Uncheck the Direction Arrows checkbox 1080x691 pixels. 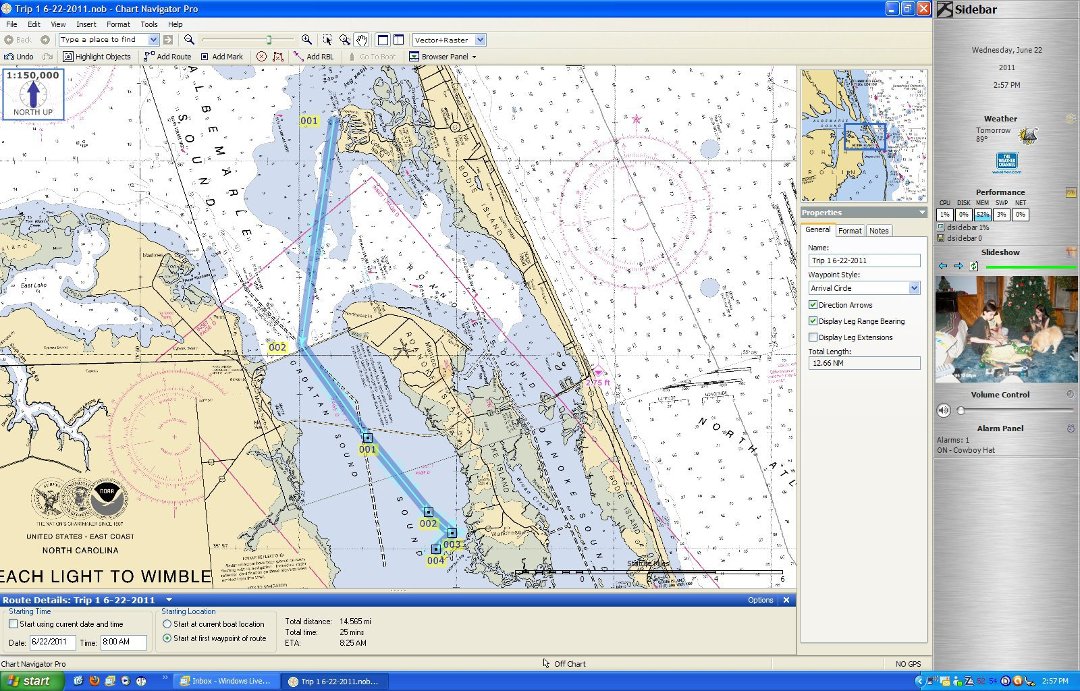pos(813,305)
